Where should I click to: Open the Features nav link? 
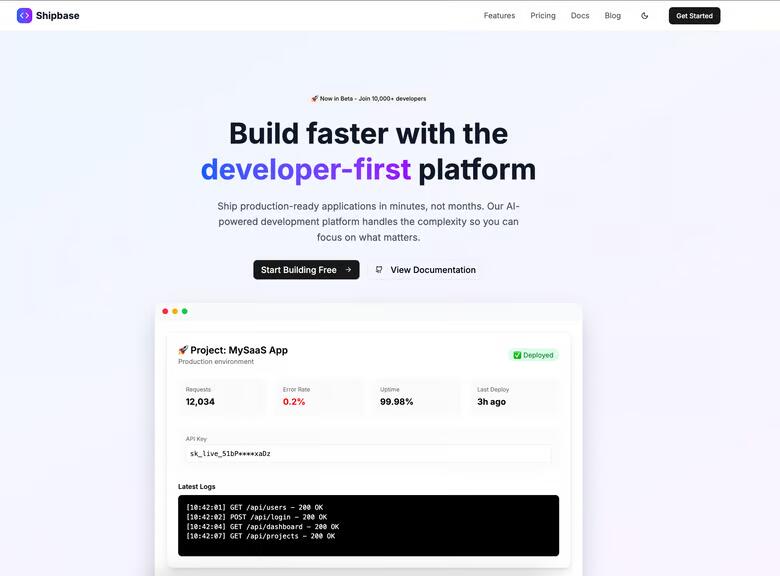pyautogui.click(x=499, y=16)
